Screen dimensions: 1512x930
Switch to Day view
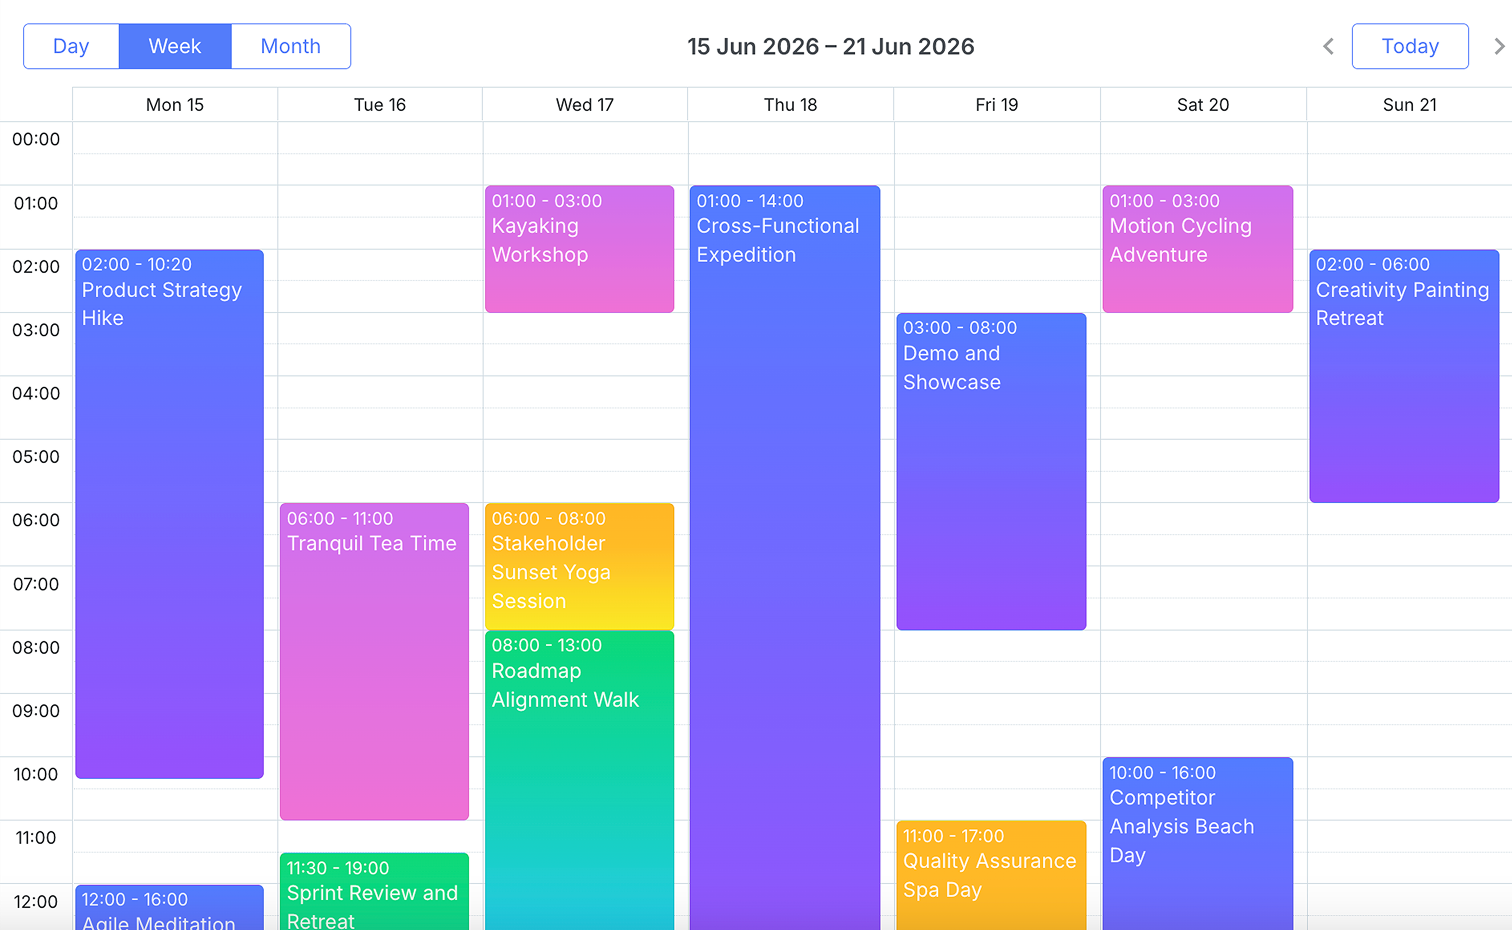coord(71,46)
